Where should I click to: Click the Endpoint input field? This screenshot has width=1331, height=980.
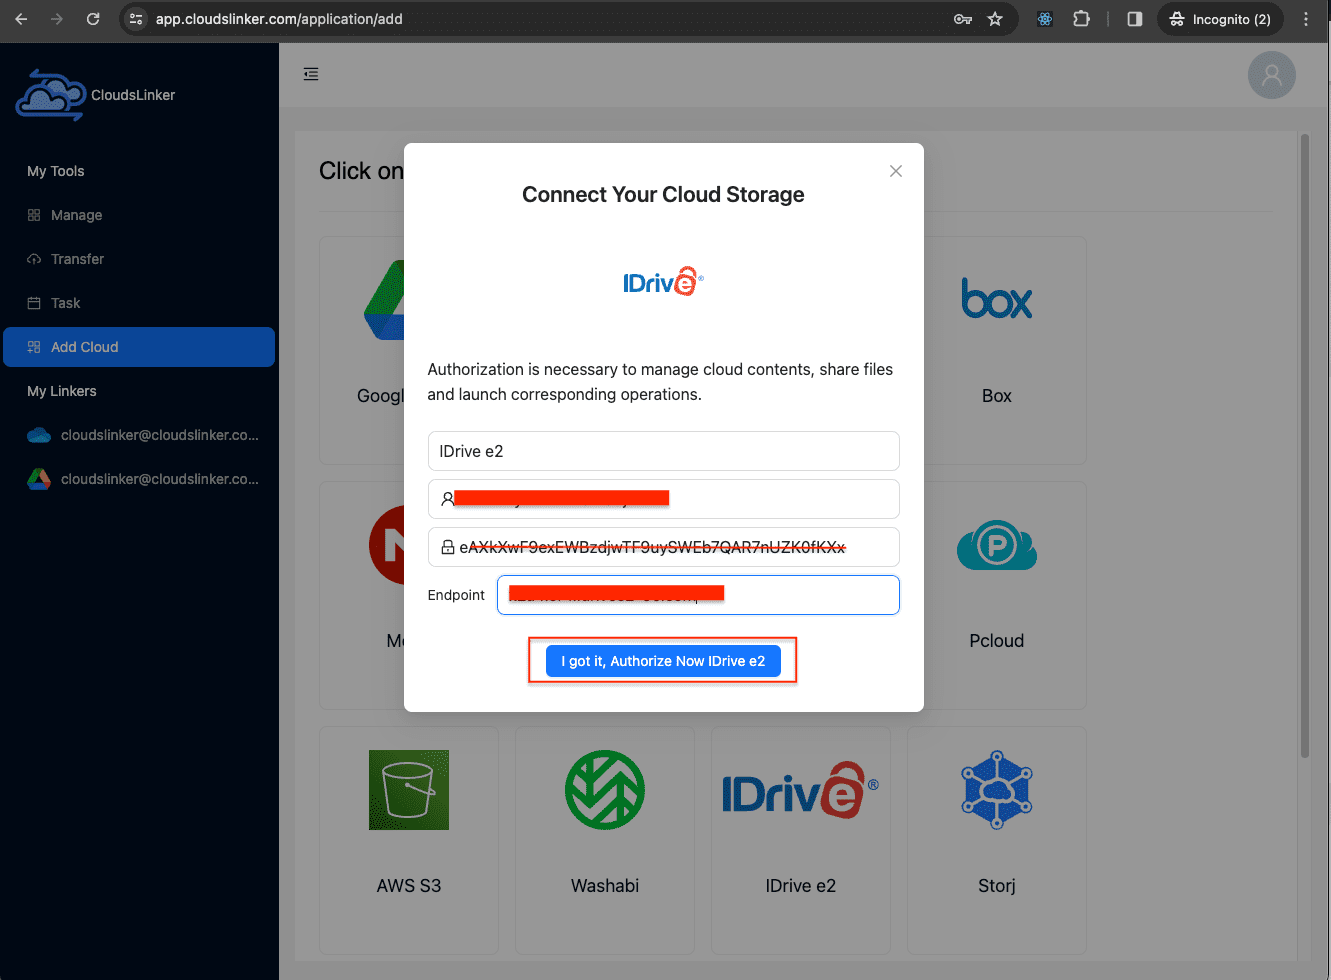pyautogui.click(x=698, y=595)
